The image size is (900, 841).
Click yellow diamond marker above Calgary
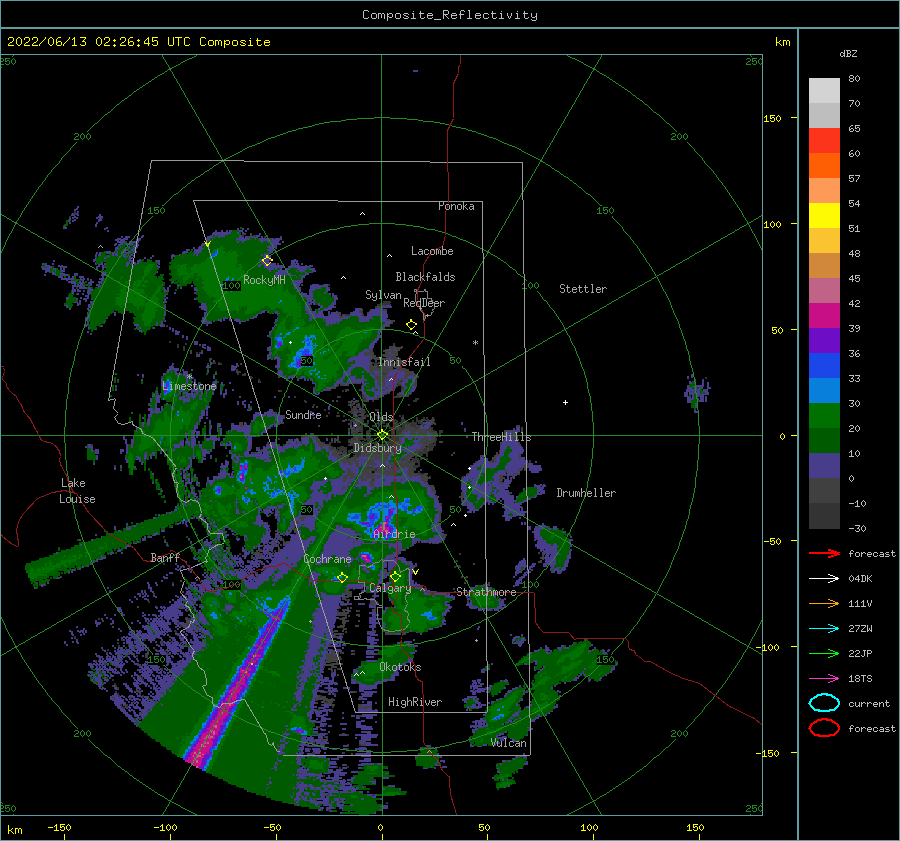[395, 576]
